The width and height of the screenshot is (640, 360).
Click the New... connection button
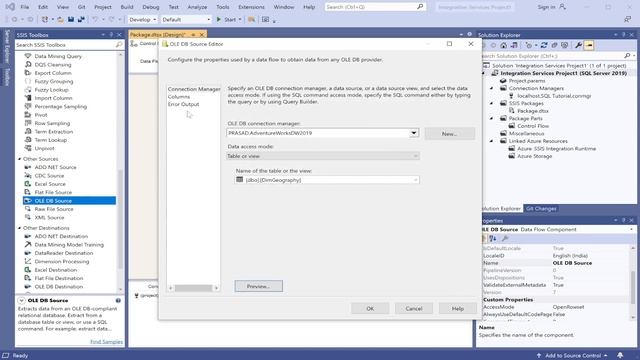coord(449,133)
